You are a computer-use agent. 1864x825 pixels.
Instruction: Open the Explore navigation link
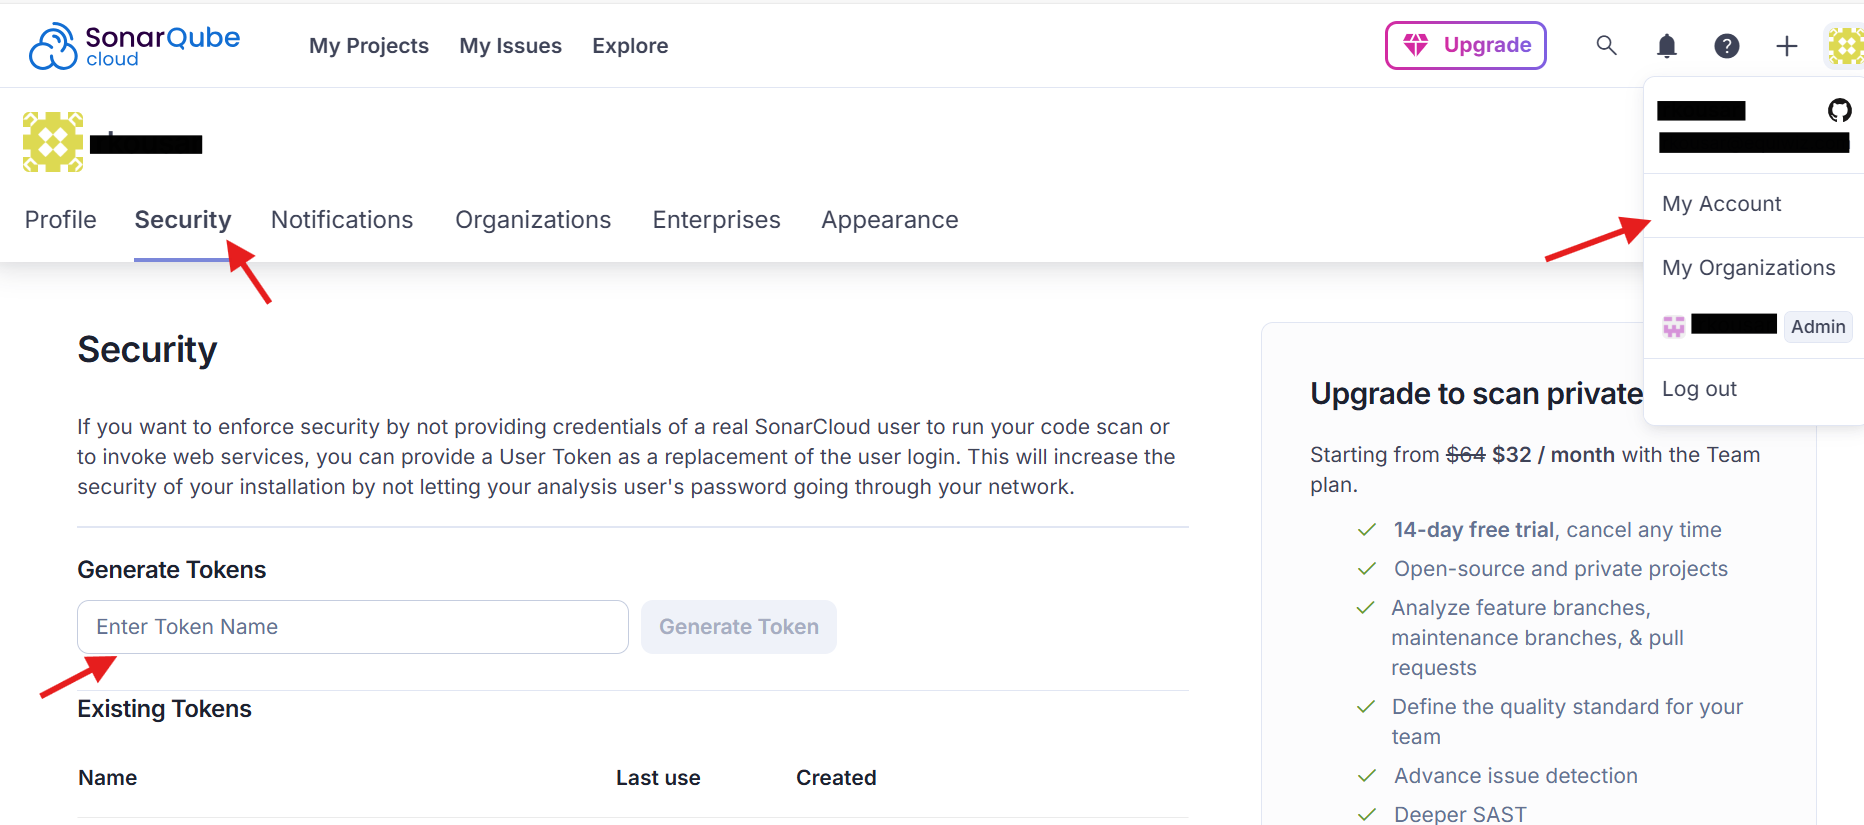click(630, 46)
